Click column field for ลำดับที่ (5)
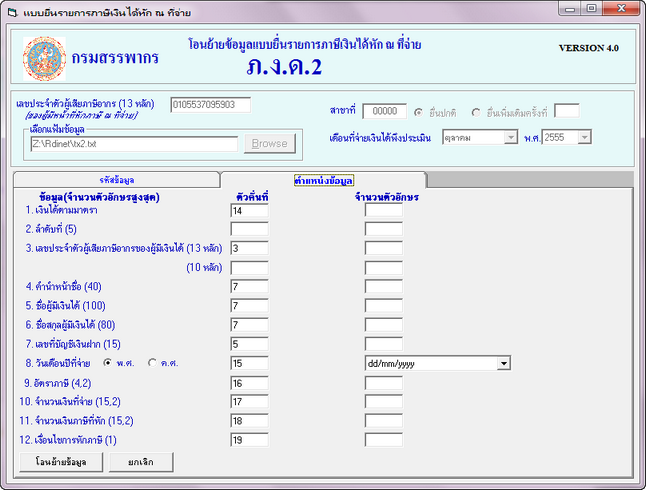Image resolution: width=646 pixels, height=490 pixels. 249,230
